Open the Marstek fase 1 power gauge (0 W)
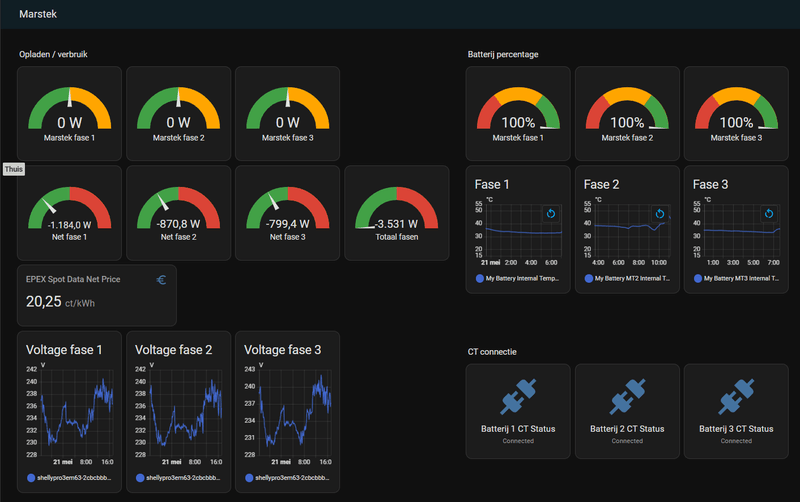The width and height of the screenshot is (800, 502). pos(69,114)
